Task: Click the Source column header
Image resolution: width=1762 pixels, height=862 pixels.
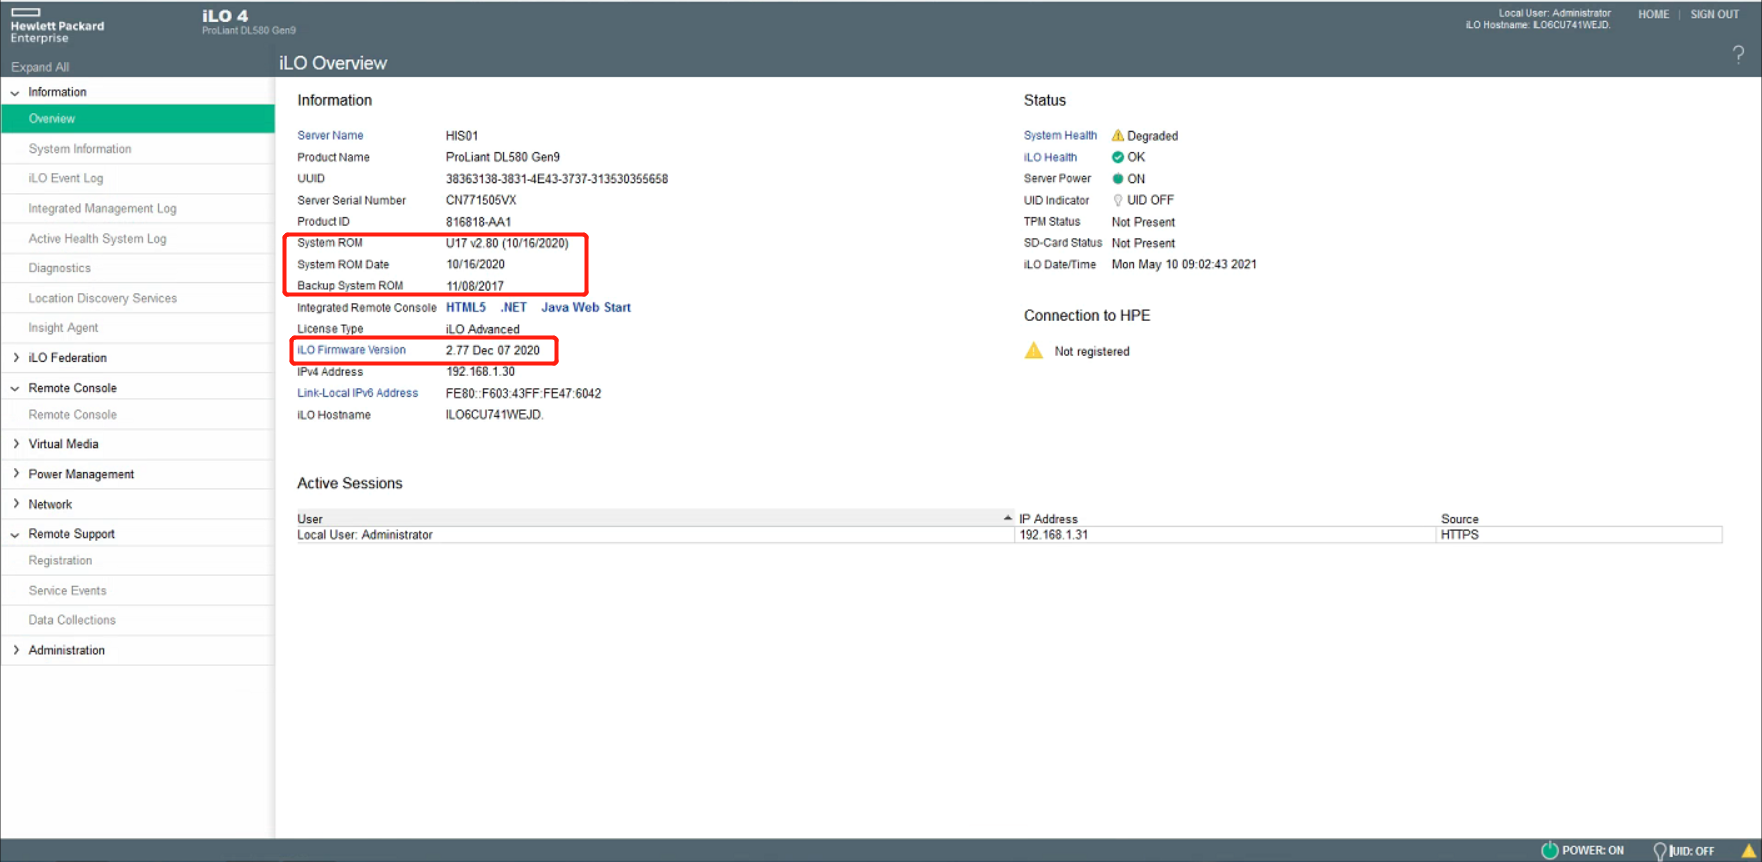Action: pos(1459,519)
